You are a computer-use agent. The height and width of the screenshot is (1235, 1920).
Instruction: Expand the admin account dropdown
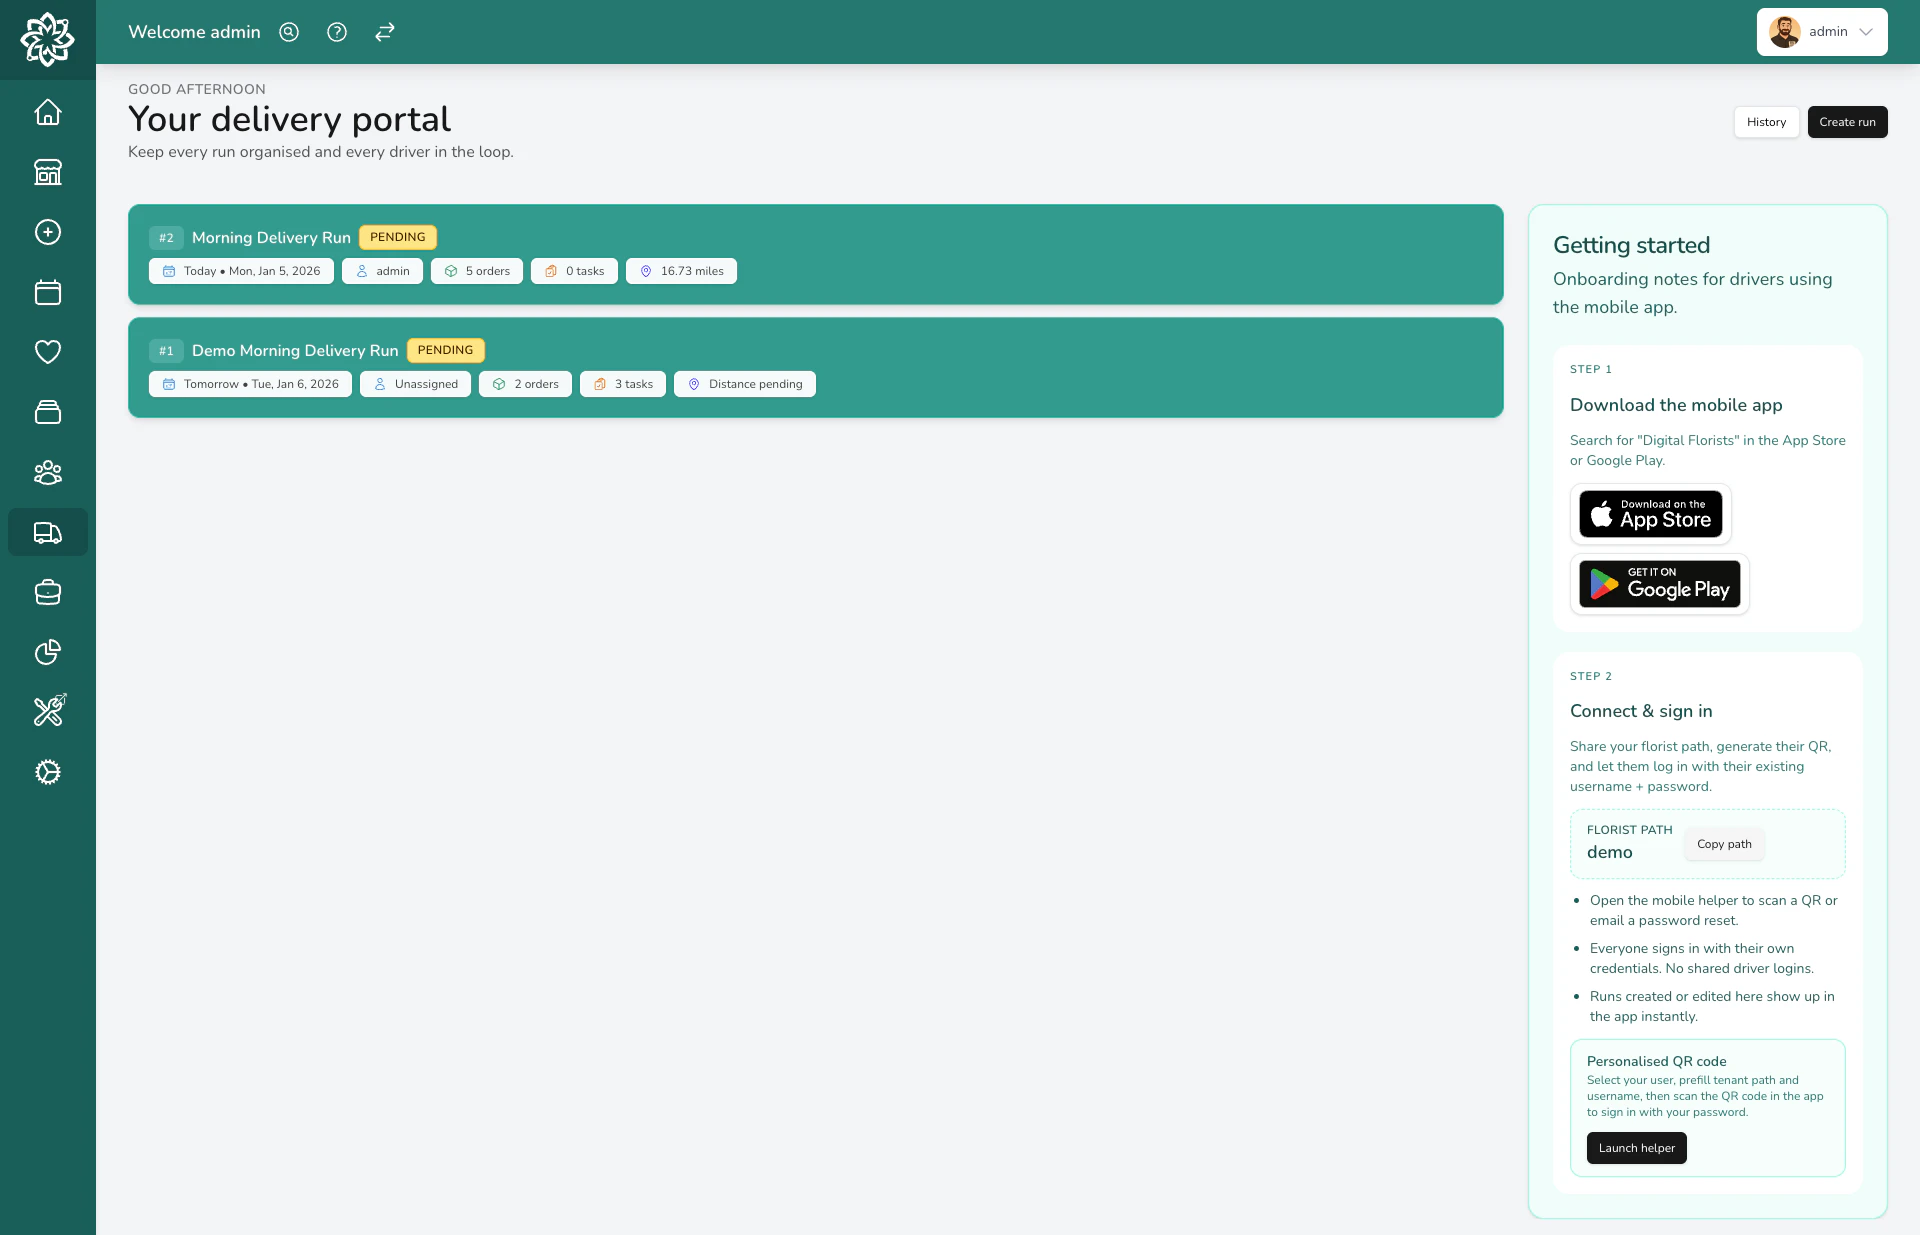pyautogui.click(x=1820, y=32)
